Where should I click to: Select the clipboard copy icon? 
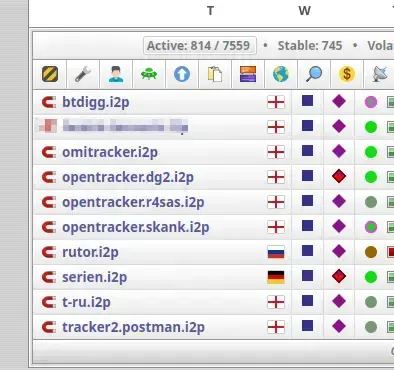coord(215,74)
